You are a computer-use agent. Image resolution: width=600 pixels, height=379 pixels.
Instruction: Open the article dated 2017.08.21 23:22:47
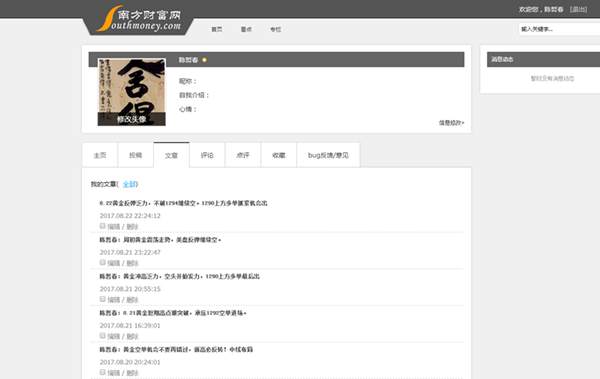click(x=160, y=240)
